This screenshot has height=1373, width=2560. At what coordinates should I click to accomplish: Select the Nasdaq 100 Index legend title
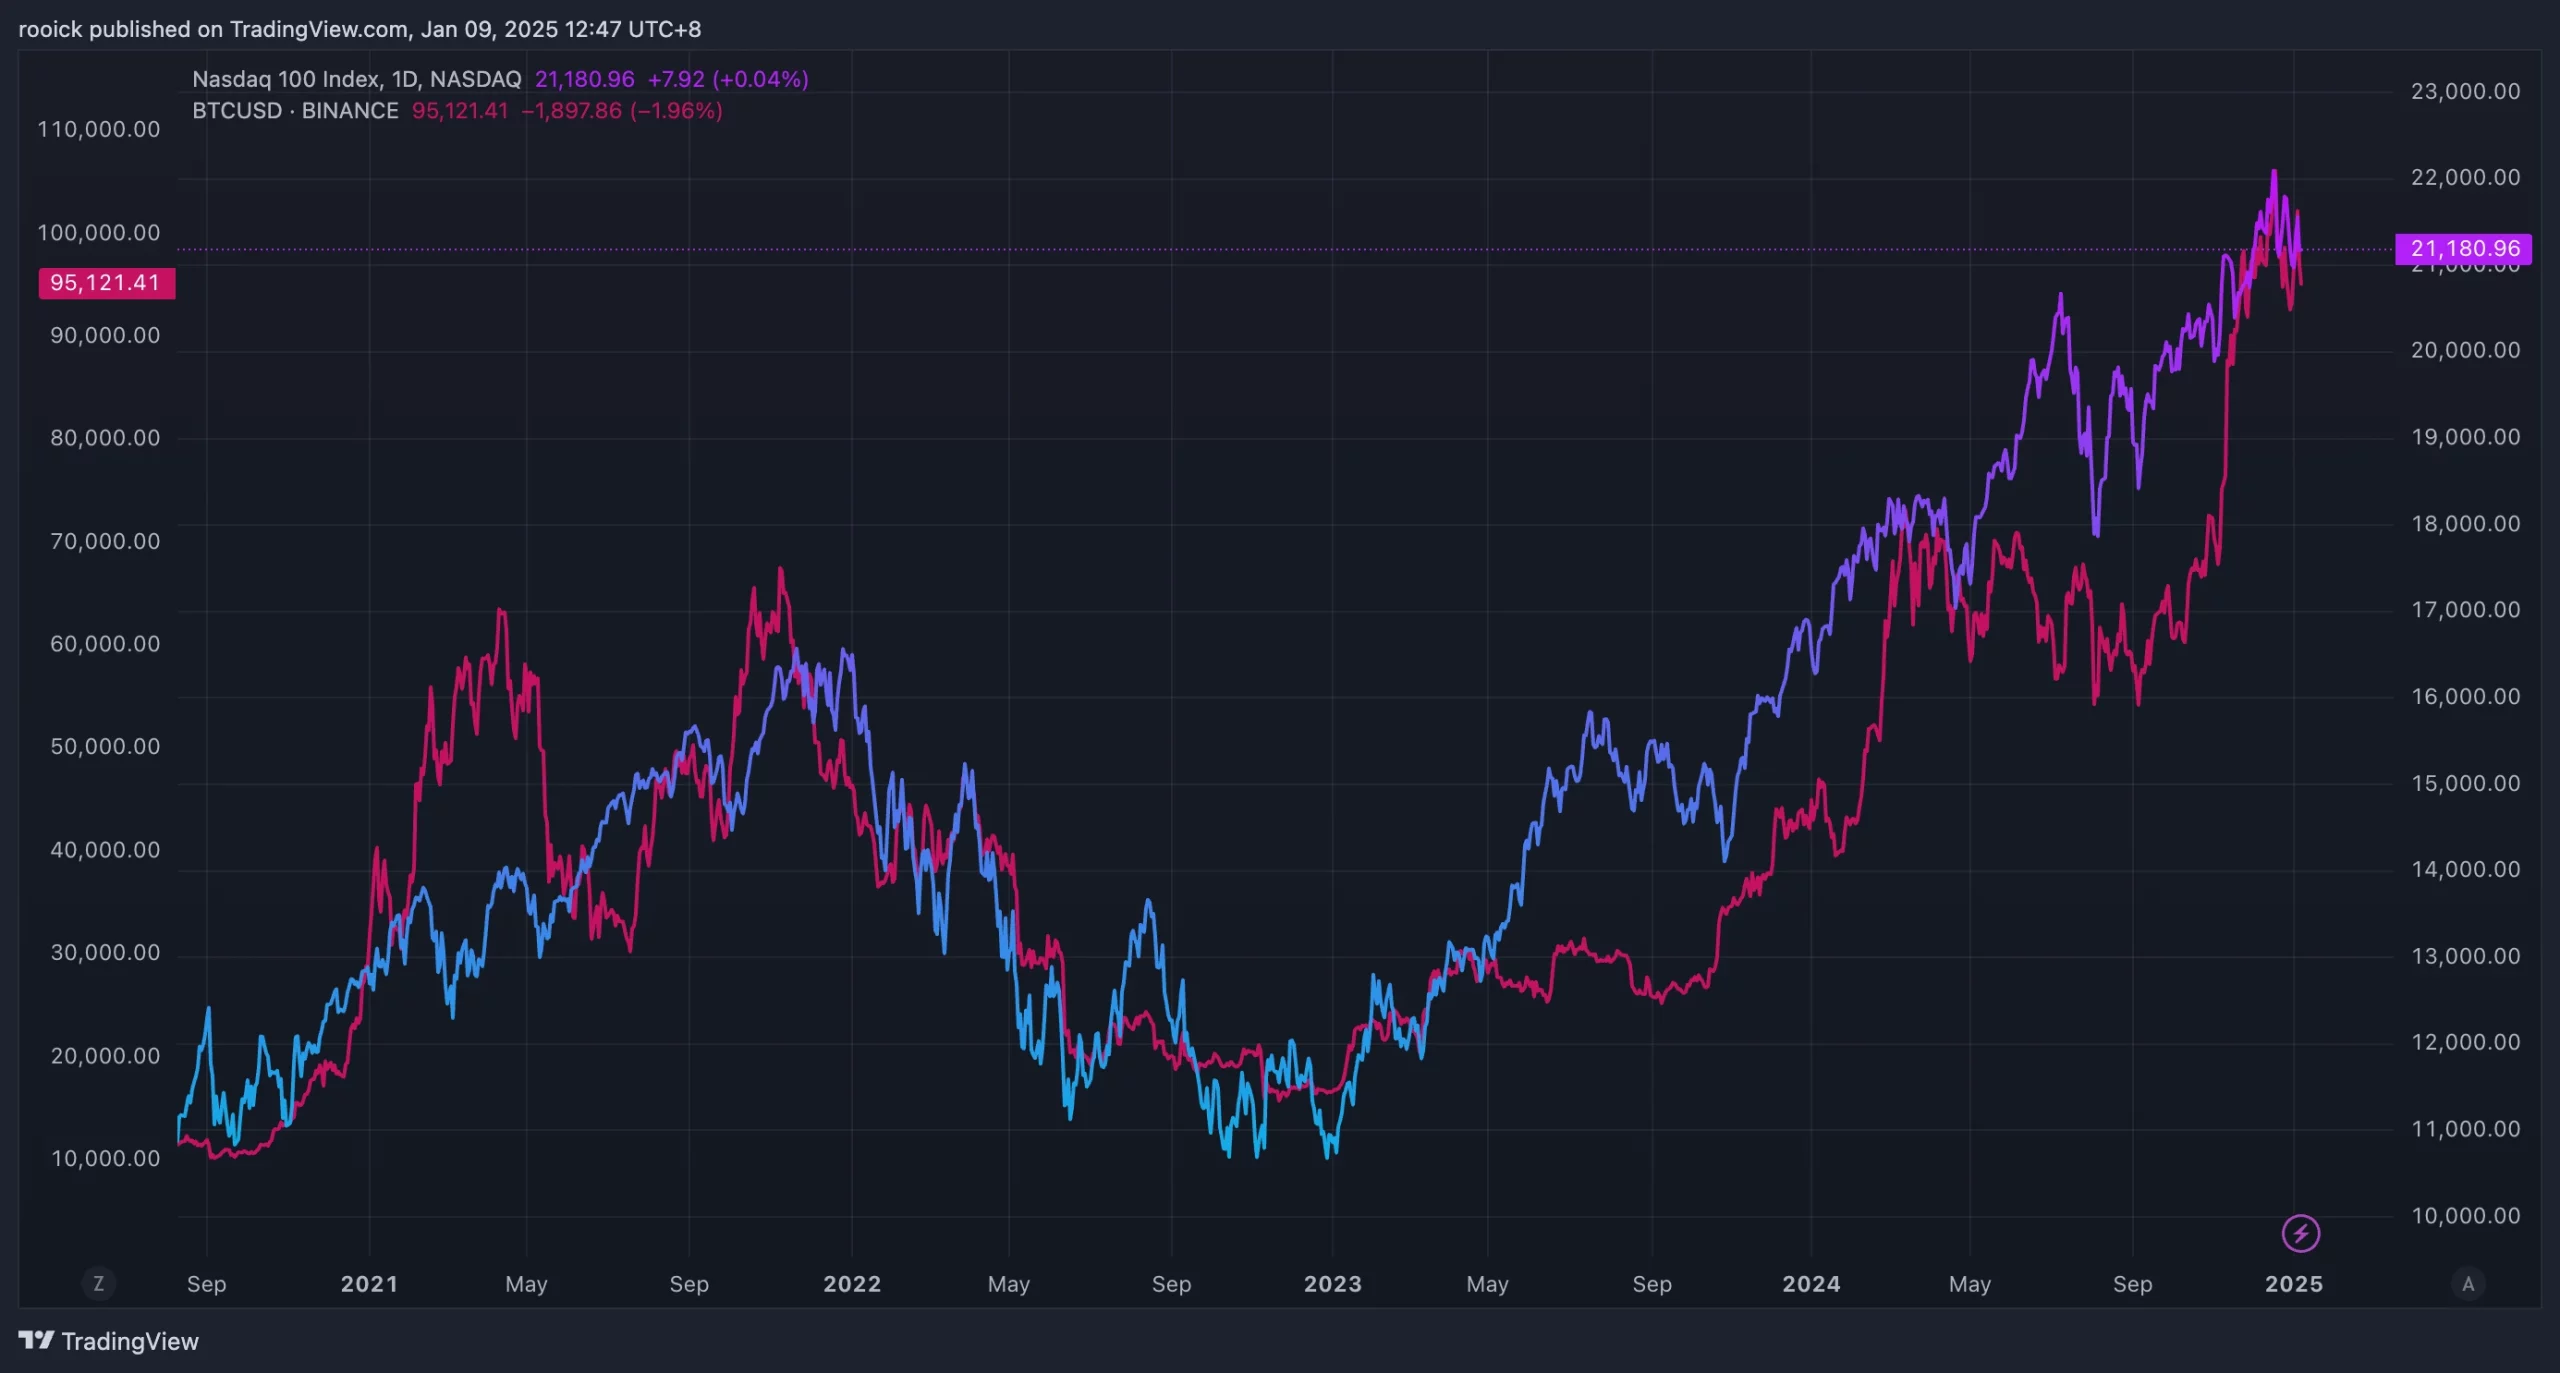[x=356, y=79]
